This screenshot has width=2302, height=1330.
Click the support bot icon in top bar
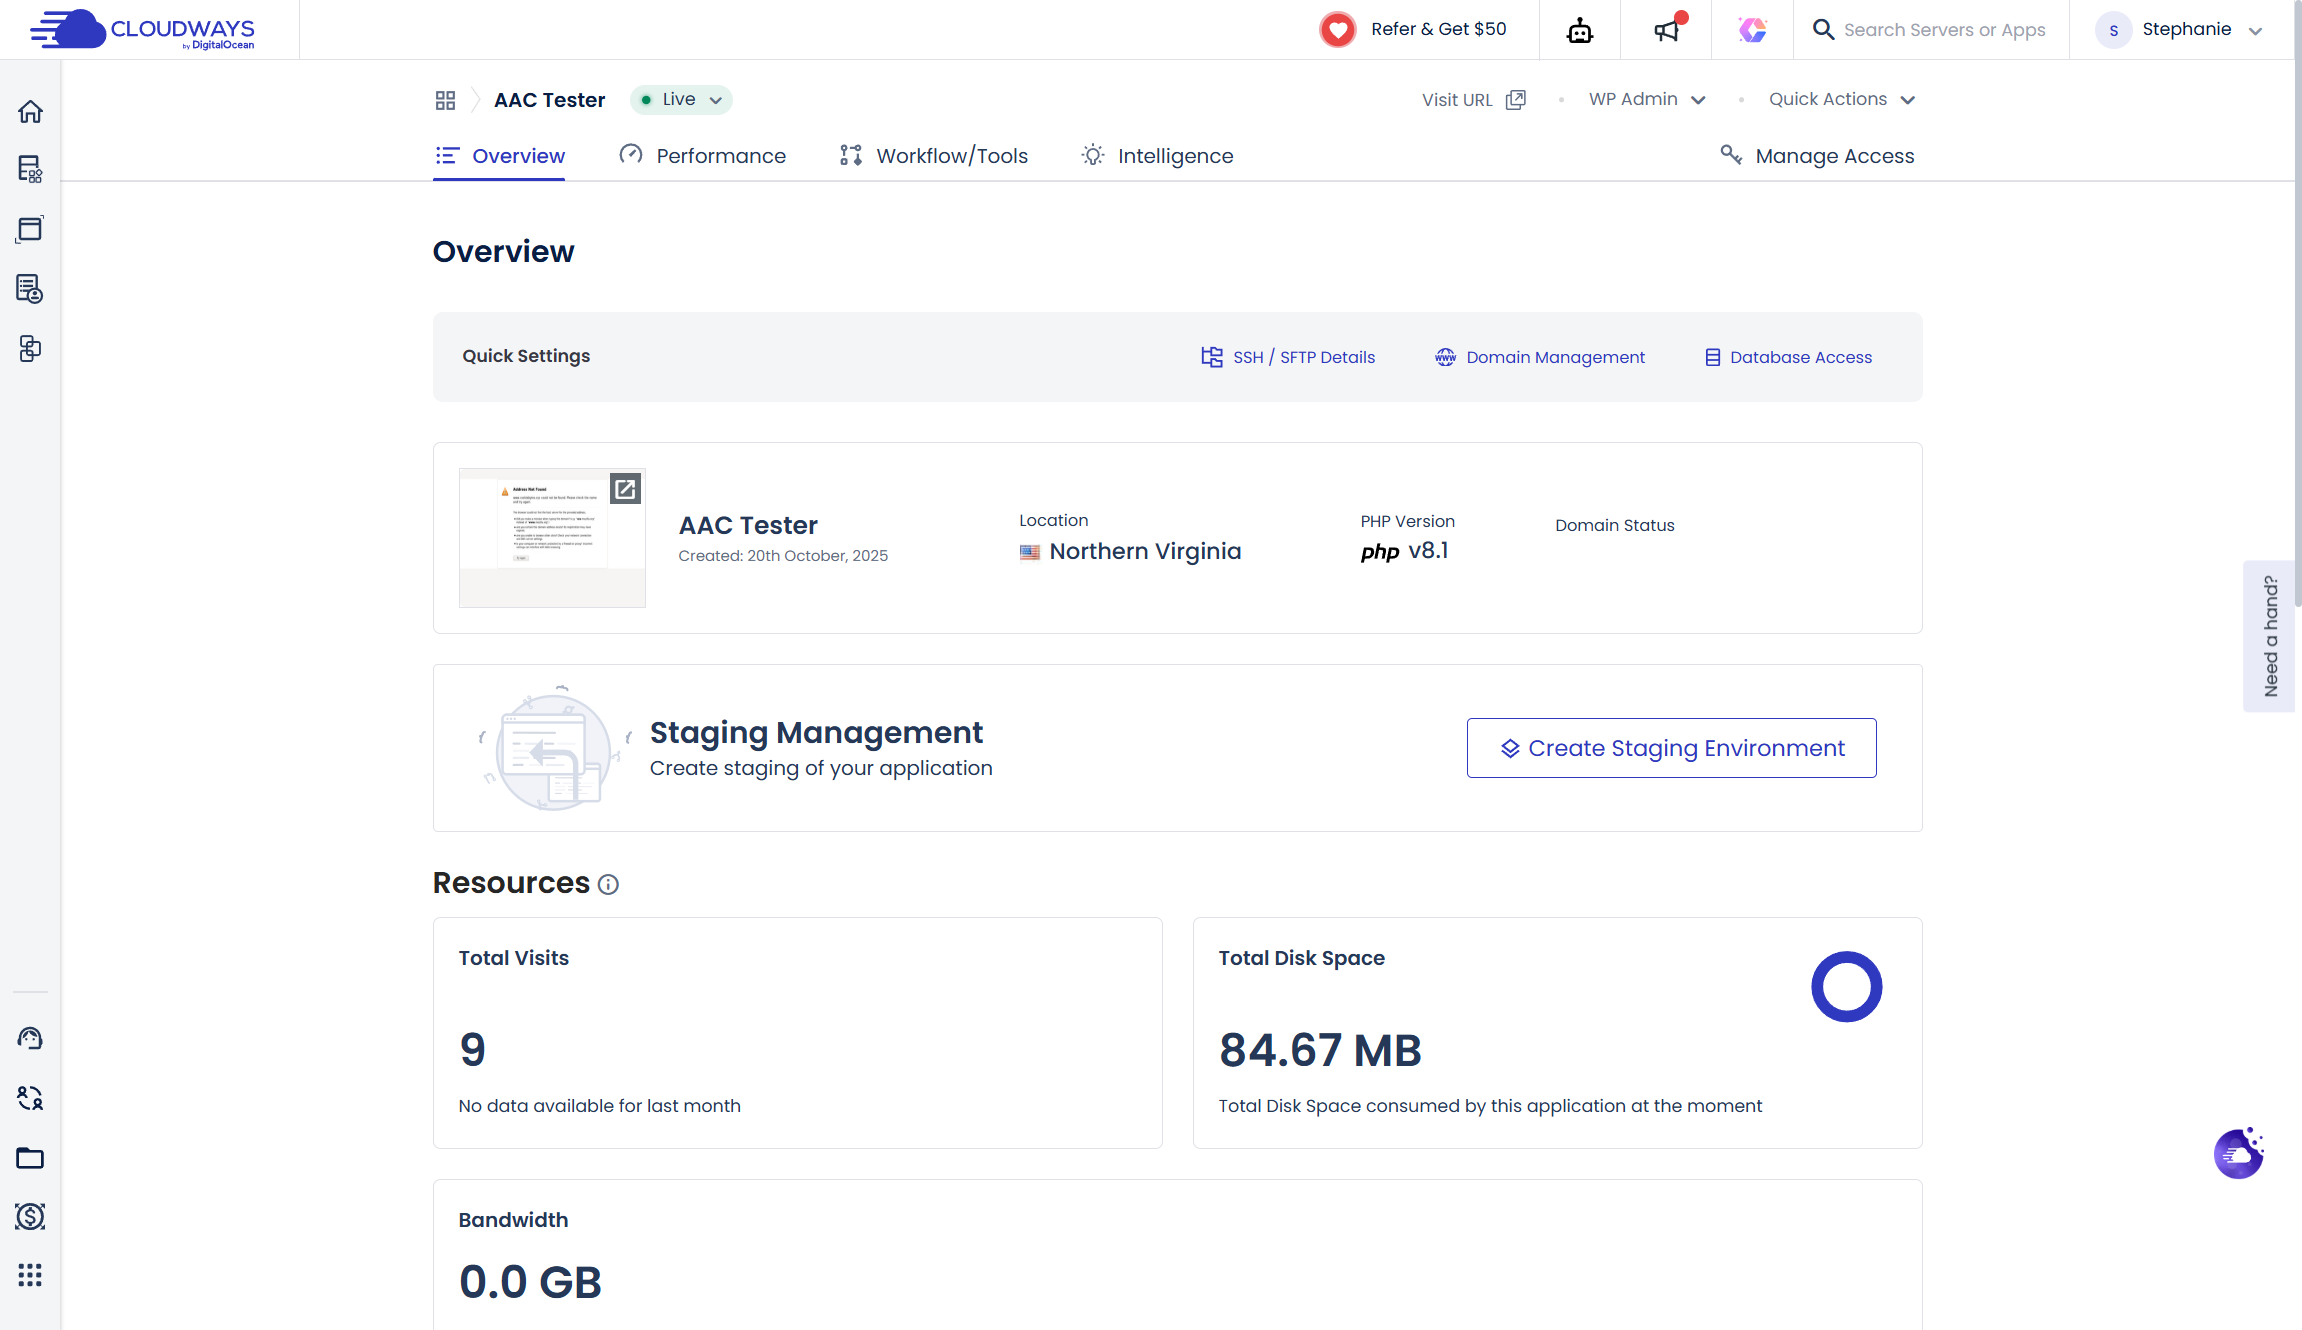pos(1579,29)
